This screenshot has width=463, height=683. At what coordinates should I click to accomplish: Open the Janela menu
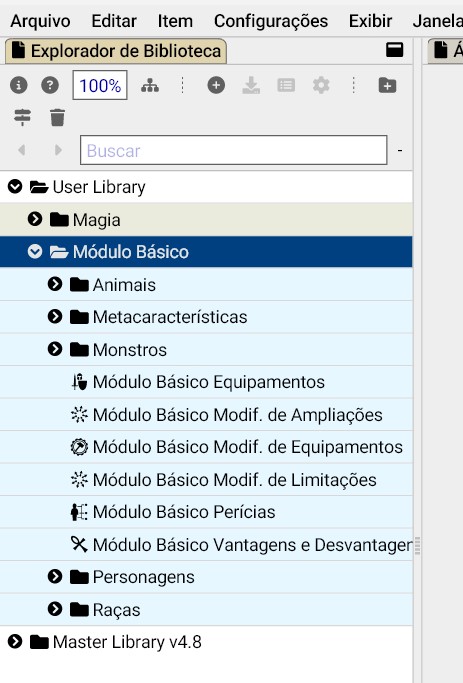[x=437, y=21]
